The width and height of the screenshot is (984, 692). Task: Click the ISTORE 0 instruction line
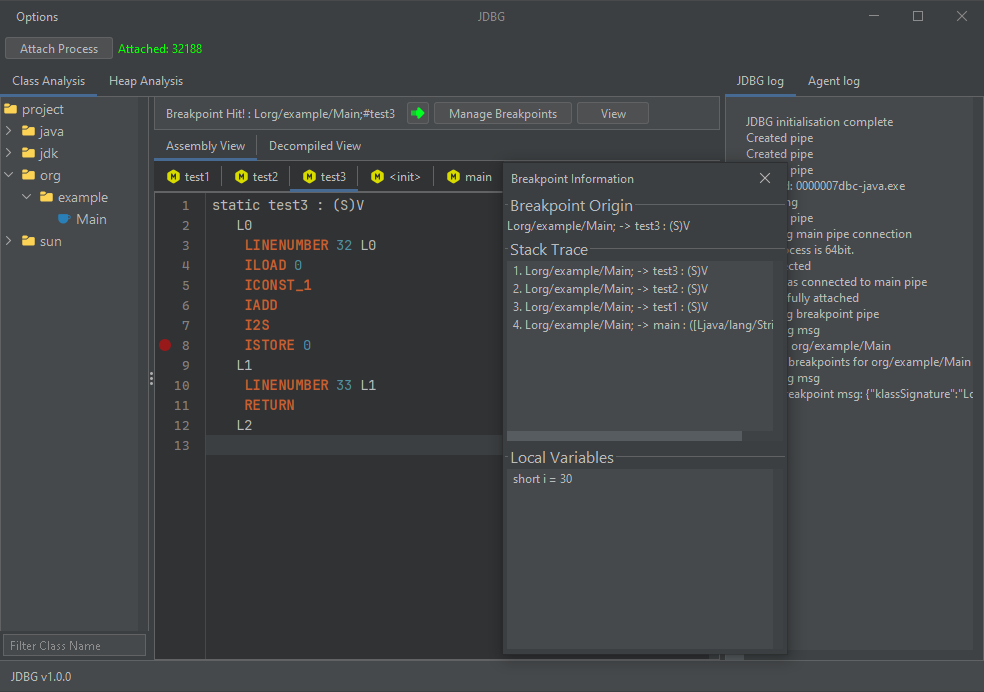[277, 345]
